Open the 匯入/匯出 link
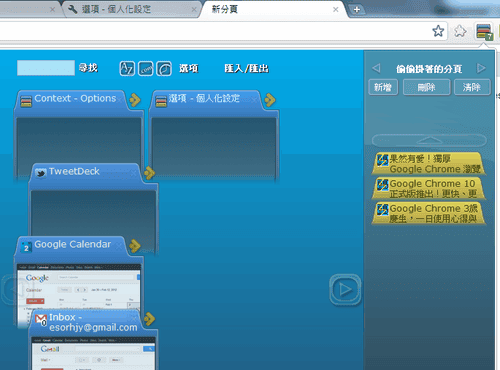The width and height of the screenshot is (500, 370). point(246,68)
